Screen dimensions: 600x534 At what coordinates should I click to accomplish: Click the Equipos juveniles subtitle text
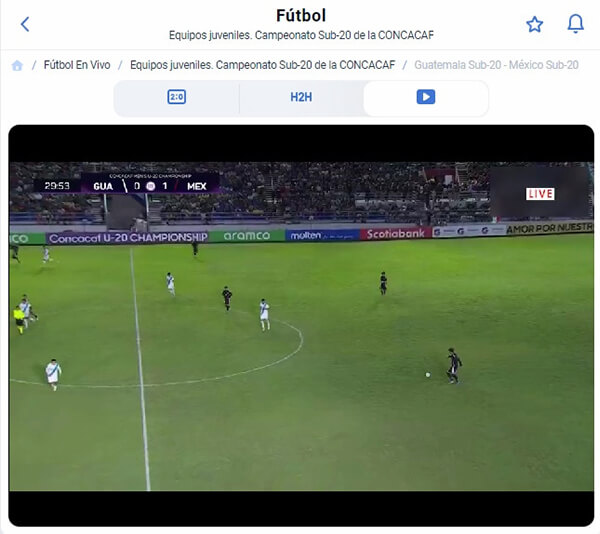point(301,35)
